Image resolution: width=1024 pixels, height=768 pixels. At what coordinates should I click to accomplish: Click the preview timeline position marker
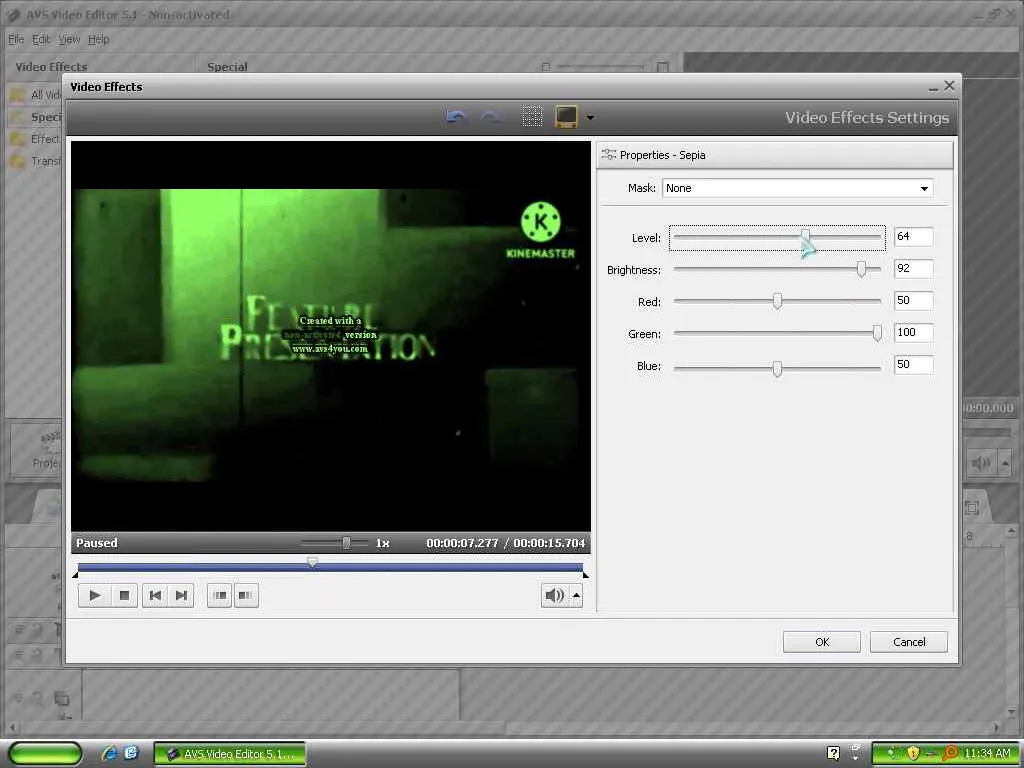point(313,562)
